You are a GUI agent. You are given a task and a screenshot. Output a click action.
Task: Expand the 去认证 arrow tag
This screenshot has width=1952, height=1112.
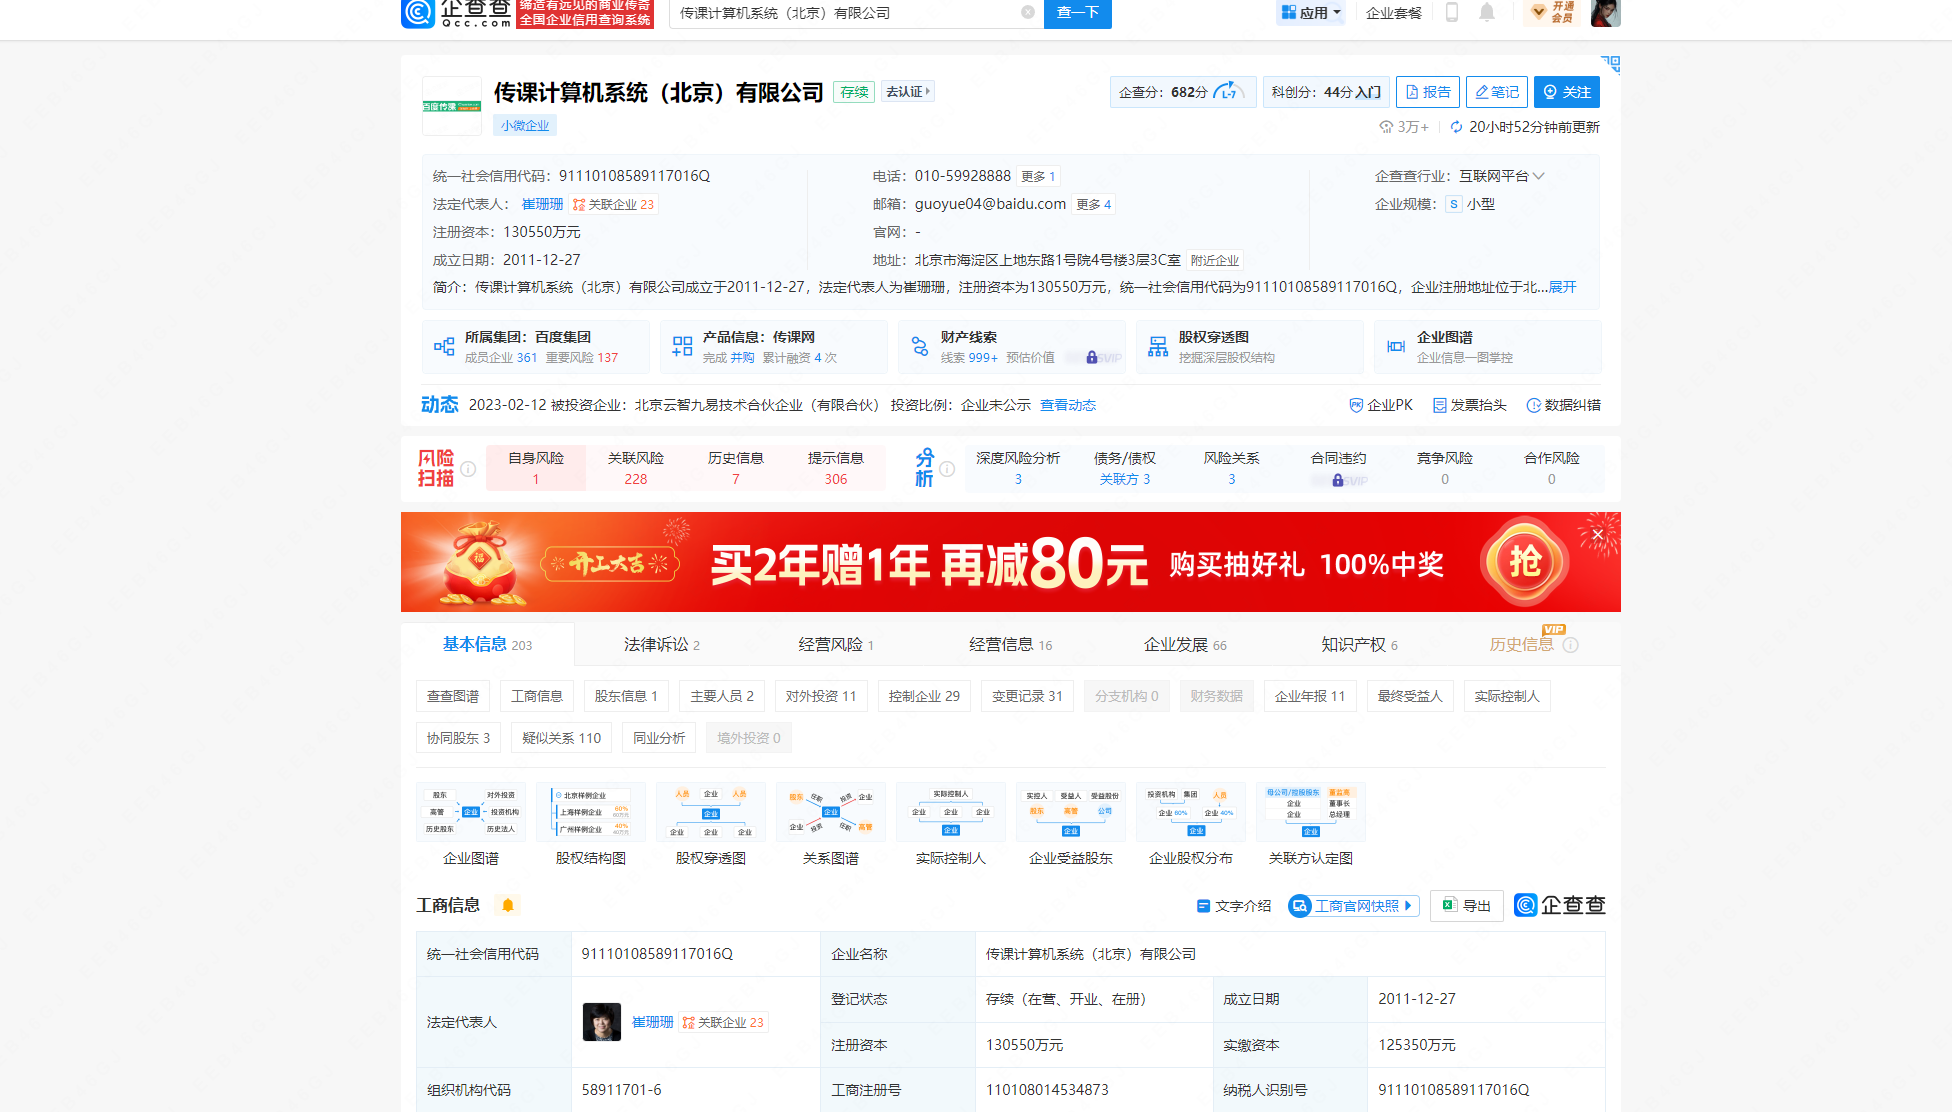click(908, 92)
